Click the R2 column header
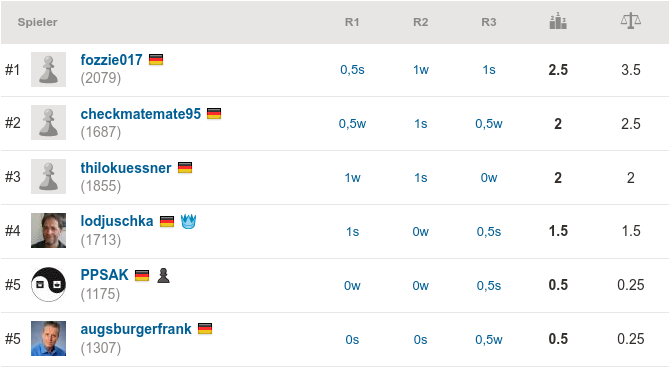 point(420,22)
